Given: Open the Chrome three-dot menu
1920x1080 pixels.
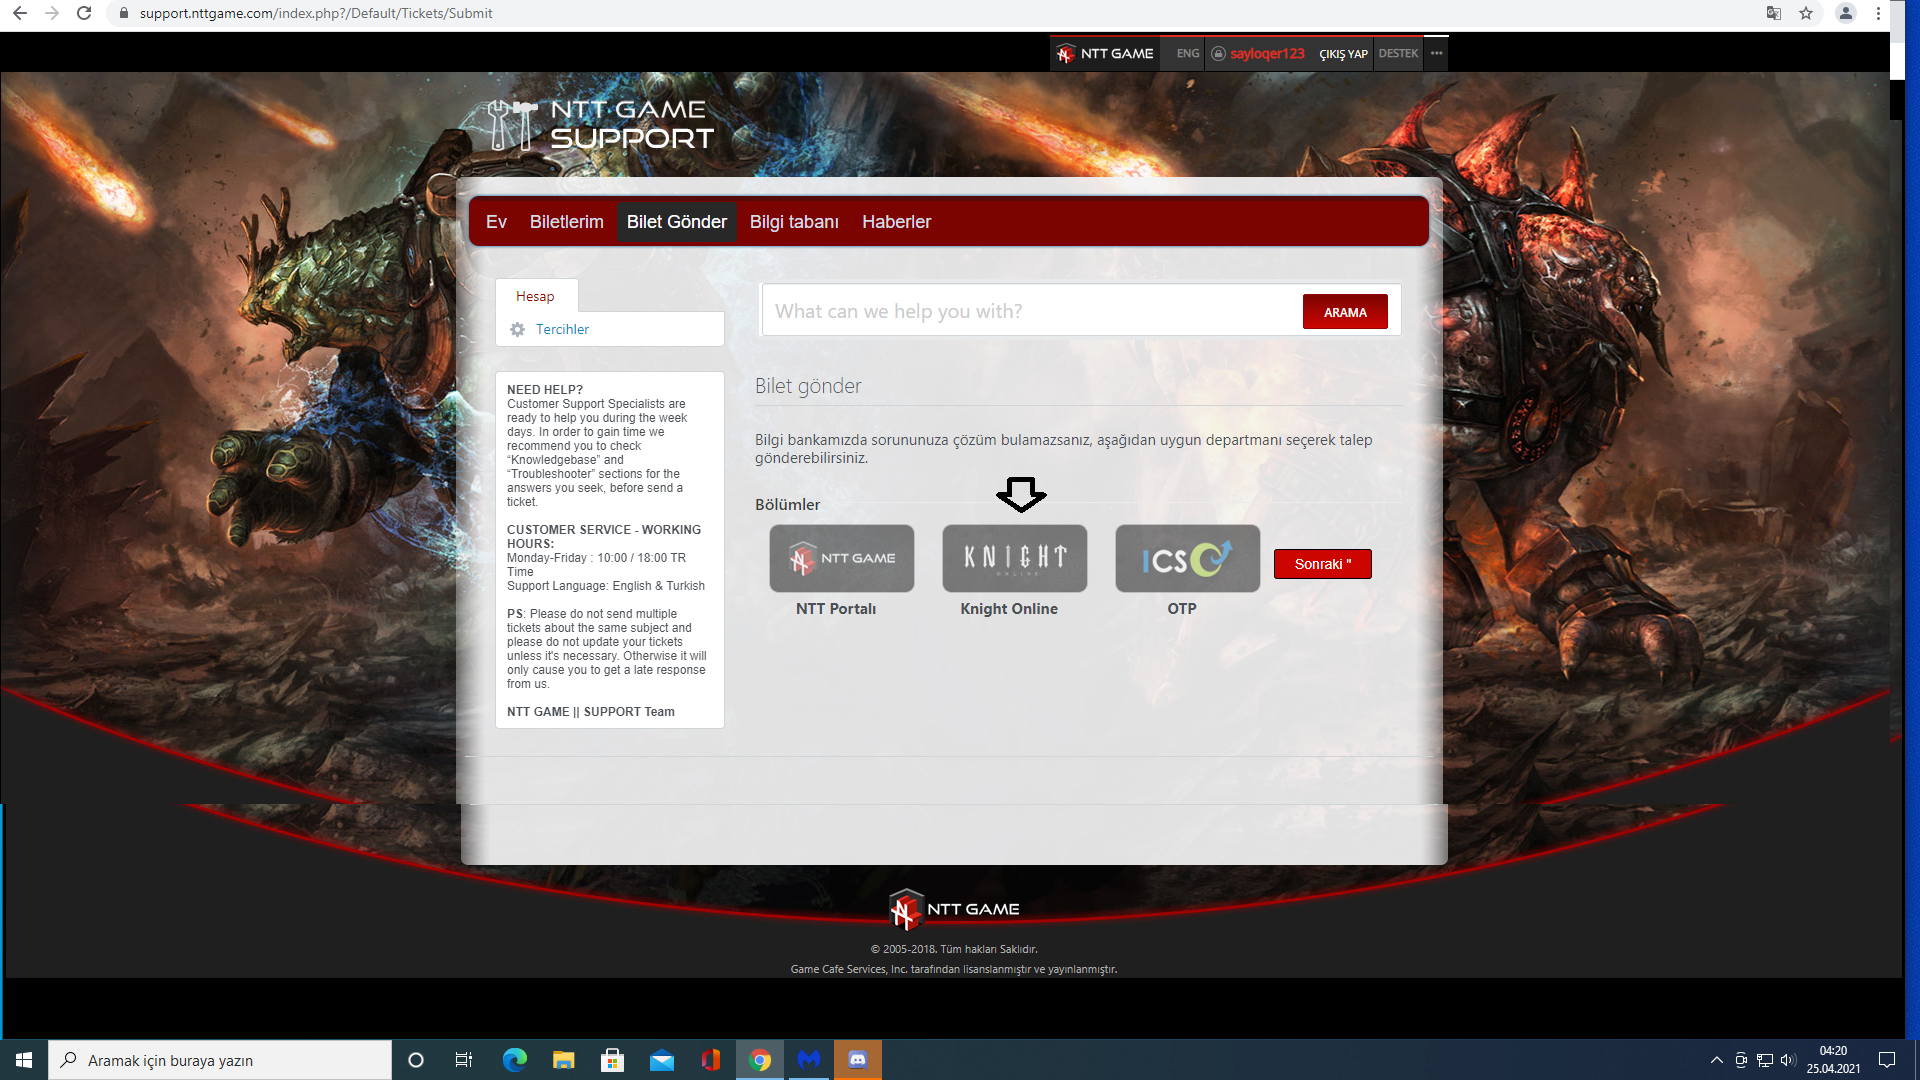Looking at the screenshot, I should tap(1878, 13).
